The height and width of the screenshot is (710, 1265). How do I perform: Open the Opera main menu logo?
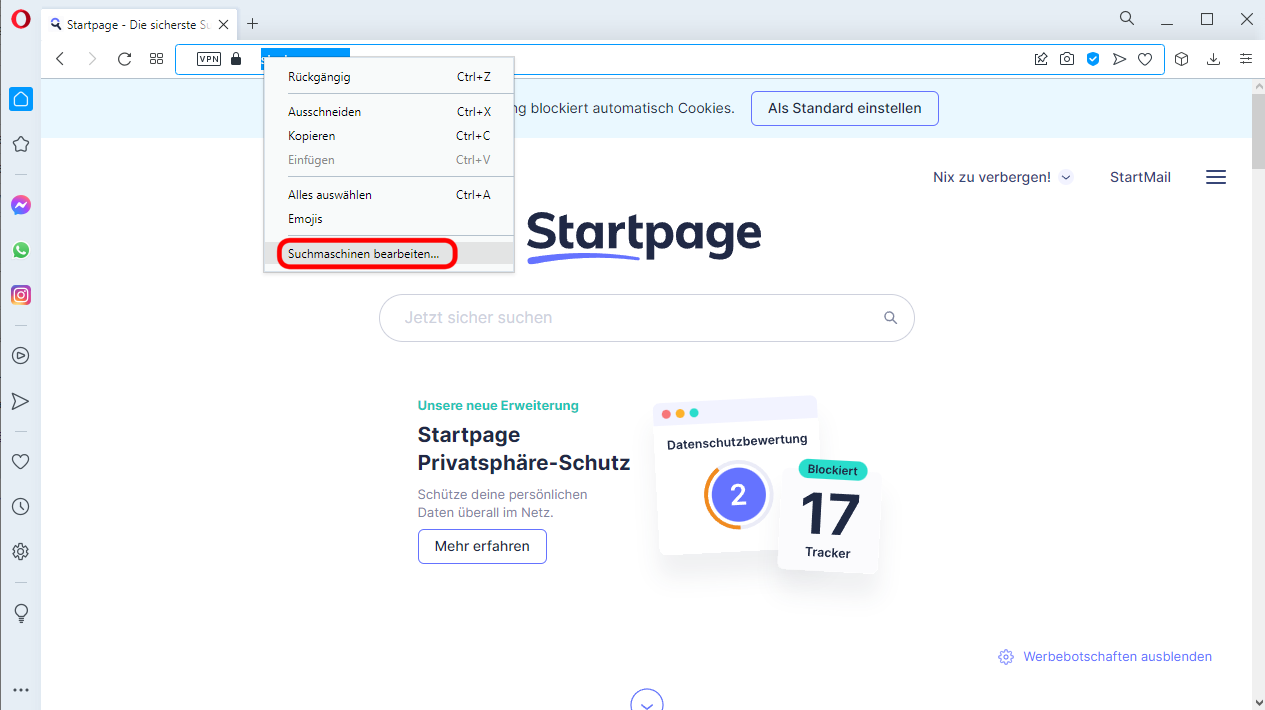pyautogui.click(x=20, y=19)
